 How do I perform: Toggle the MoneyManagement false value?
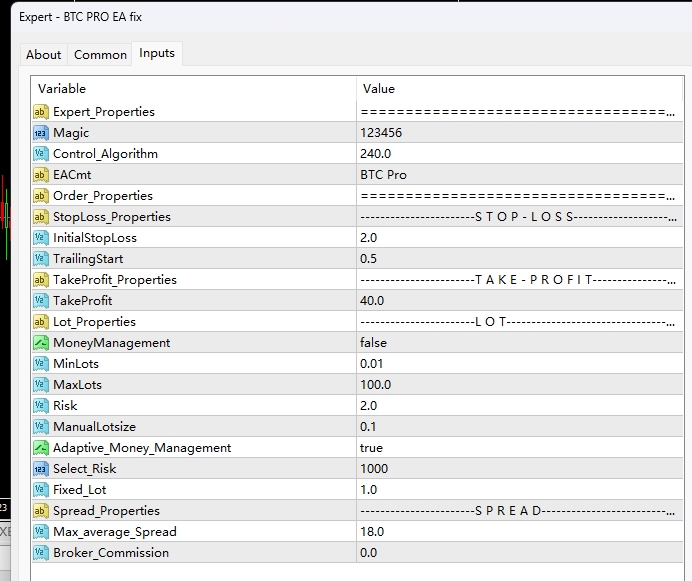tap(373, 343)
